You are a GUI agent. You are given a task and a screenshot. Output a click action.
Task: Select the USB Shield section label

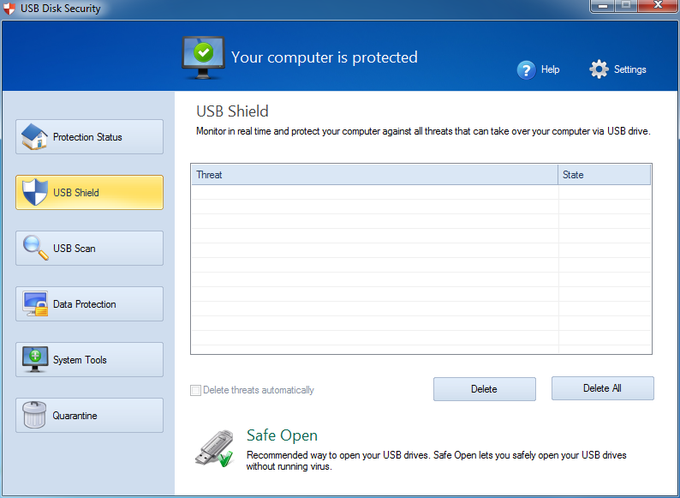76,193
